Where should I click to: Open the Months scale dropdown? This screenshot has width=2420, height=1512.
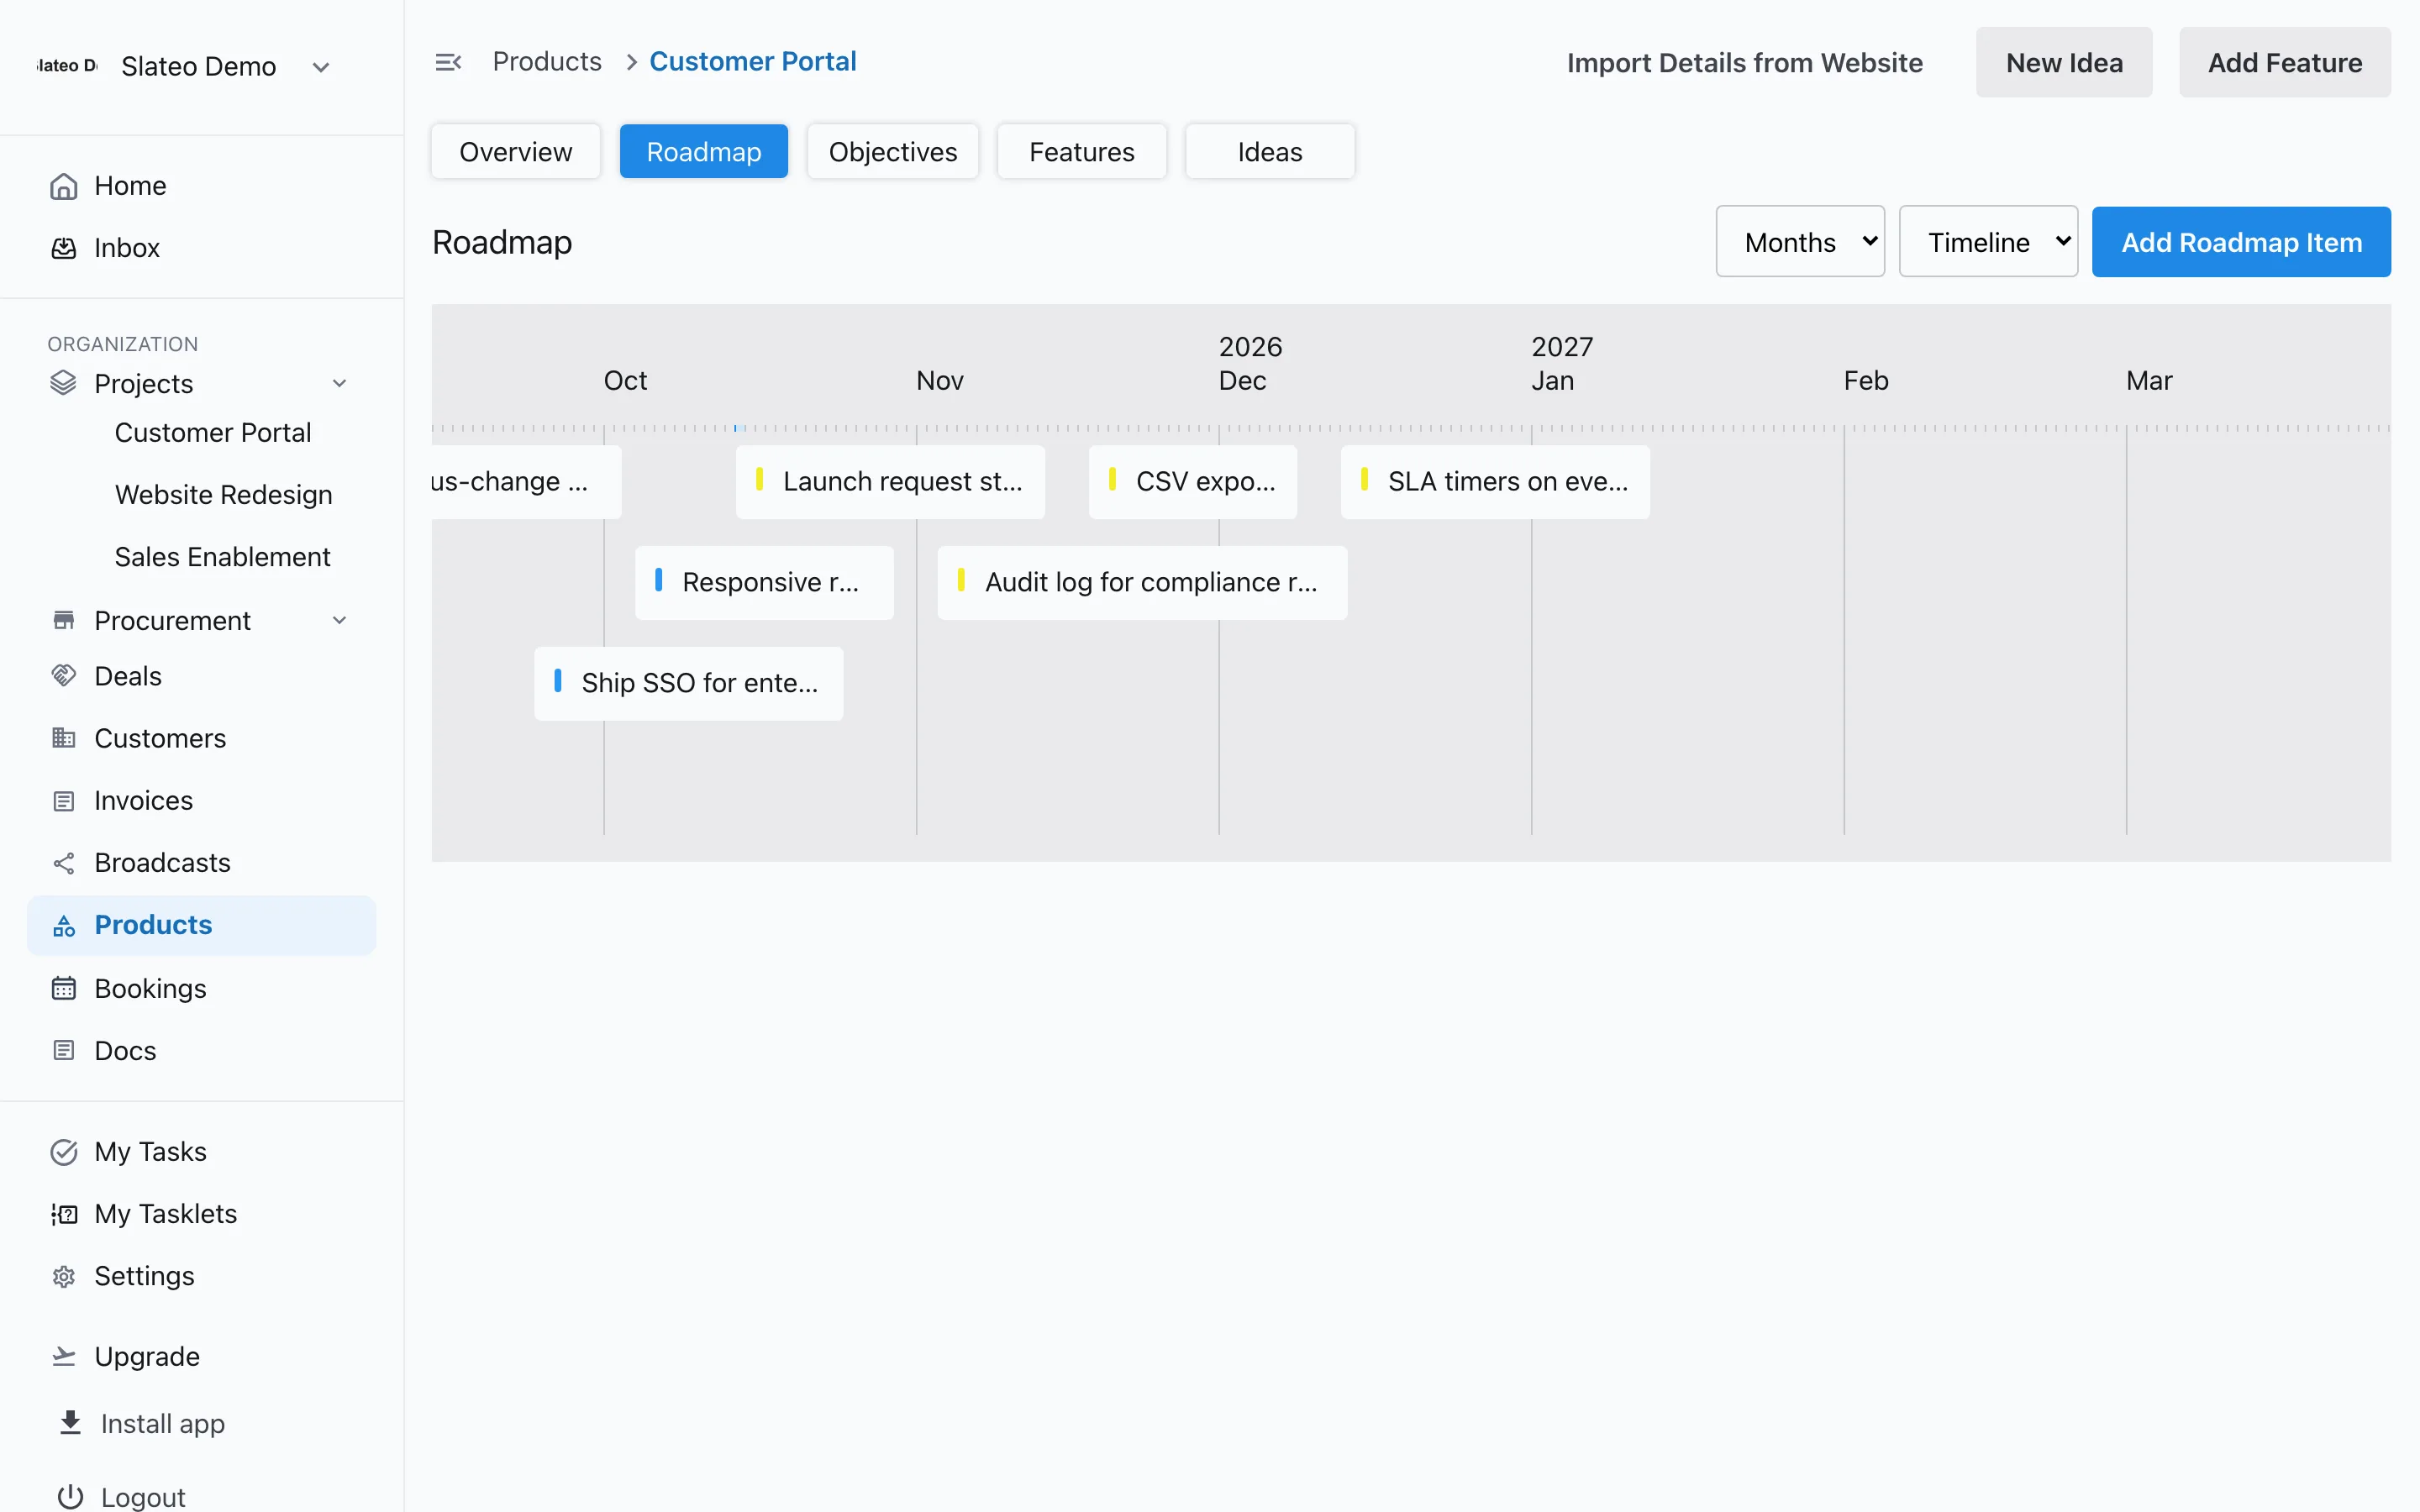click(x=1800, y=242)
